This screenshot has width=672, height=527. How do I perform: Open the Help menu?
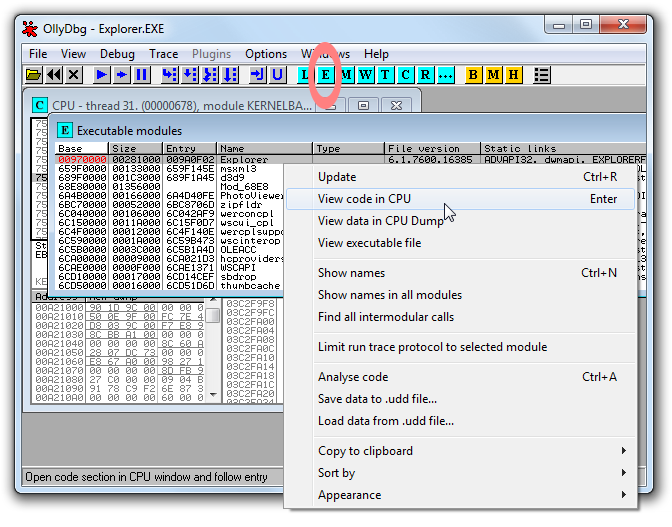coord(376,54)
